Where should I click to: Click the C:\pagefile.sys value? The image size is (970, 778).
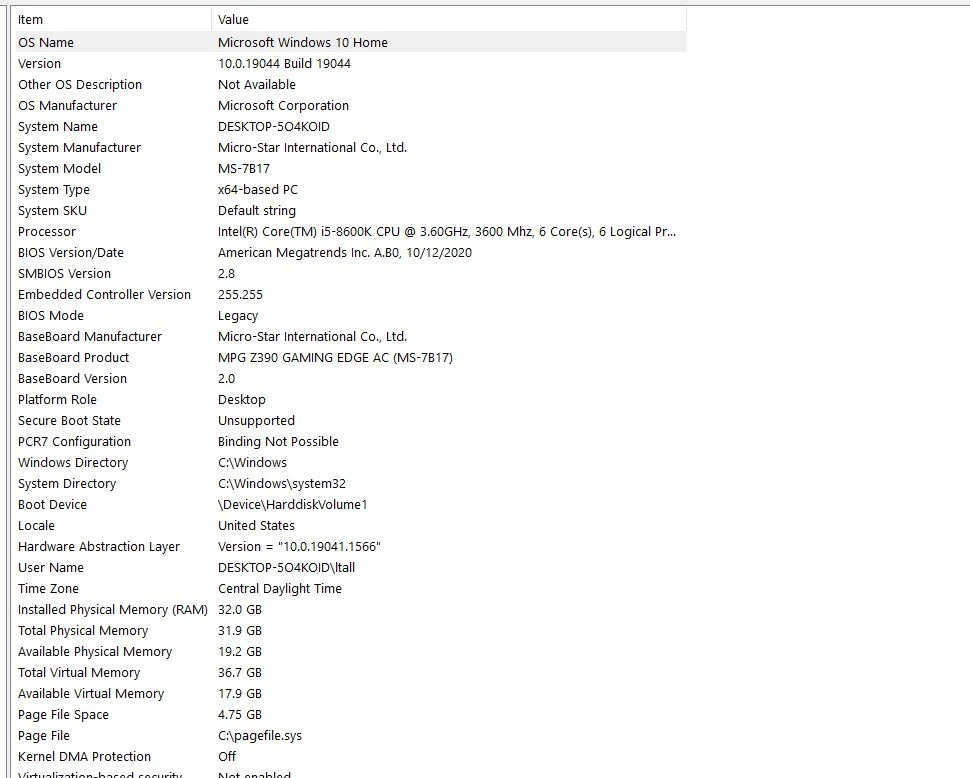tap(260, 737)
